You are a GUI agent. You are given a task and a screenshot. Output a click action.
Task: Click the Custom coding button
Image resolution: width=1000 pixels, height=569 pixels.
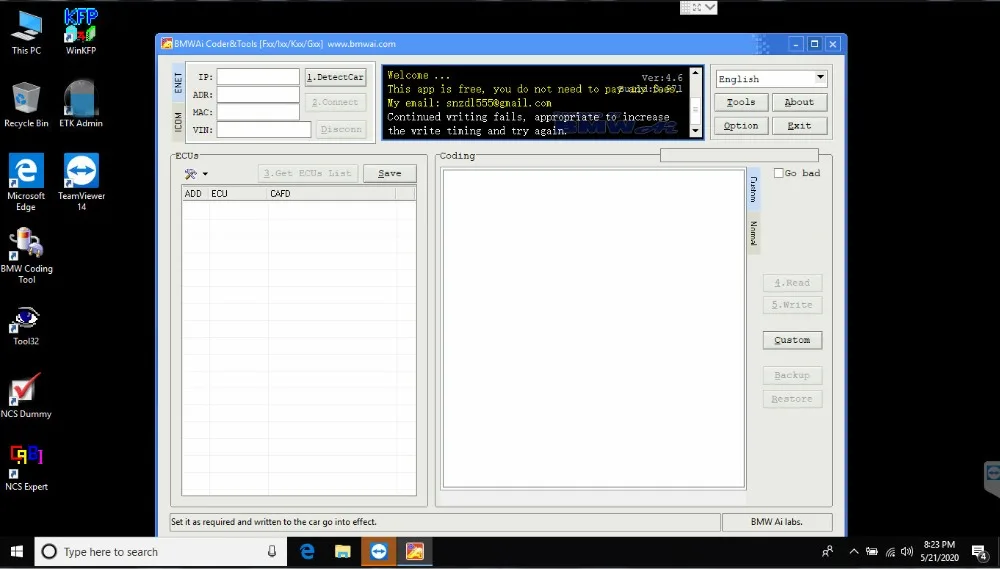(x=793, y=340)
